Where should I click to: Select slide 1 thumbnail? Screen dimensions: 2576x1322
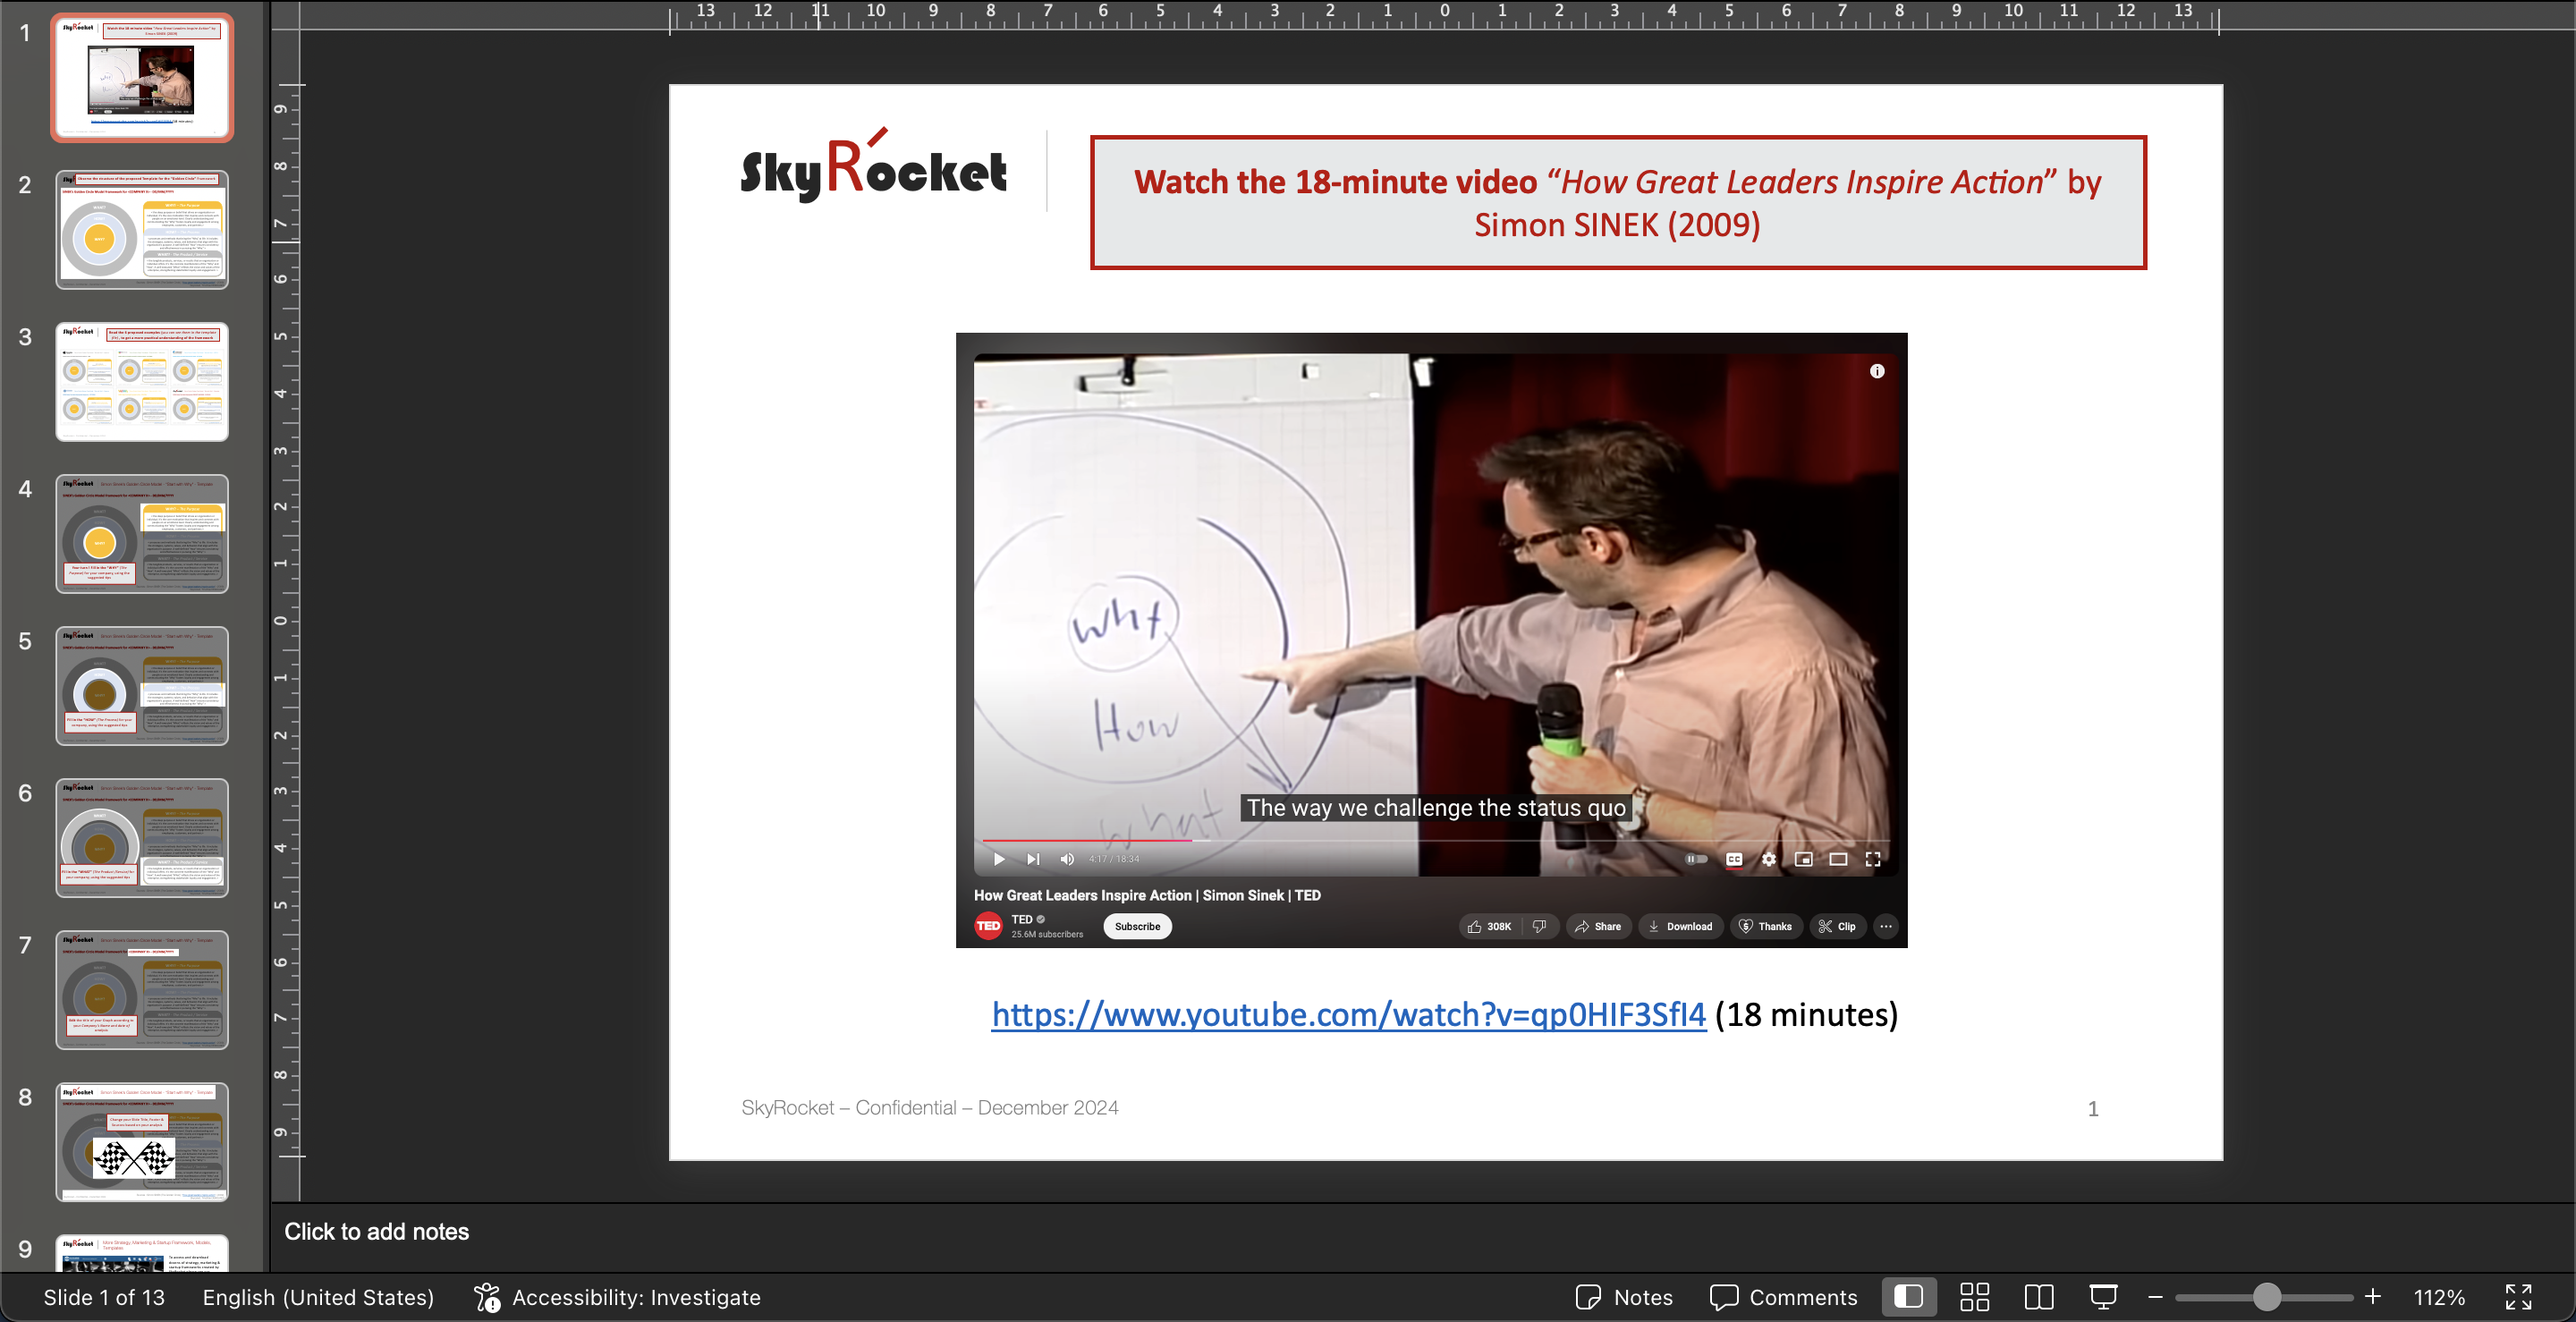pos(142,77)
